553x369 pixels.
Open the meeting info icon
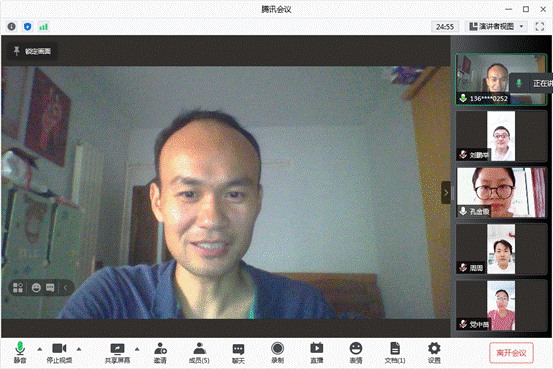(12, 26)
